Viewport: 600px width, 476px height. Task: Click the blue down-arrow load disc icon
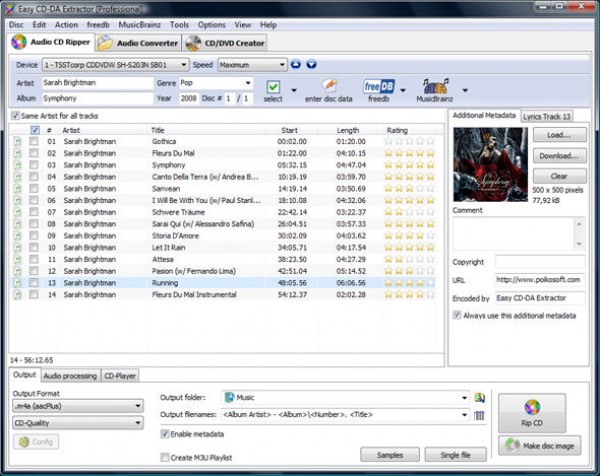tap(311, 64)
